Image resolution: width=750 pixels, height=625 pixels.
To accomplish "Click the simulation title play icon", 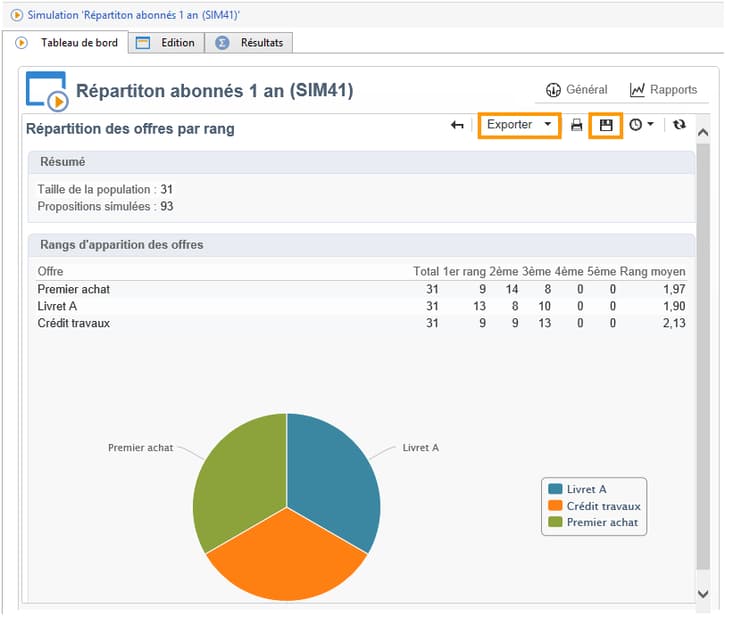I will click(17, 15).
